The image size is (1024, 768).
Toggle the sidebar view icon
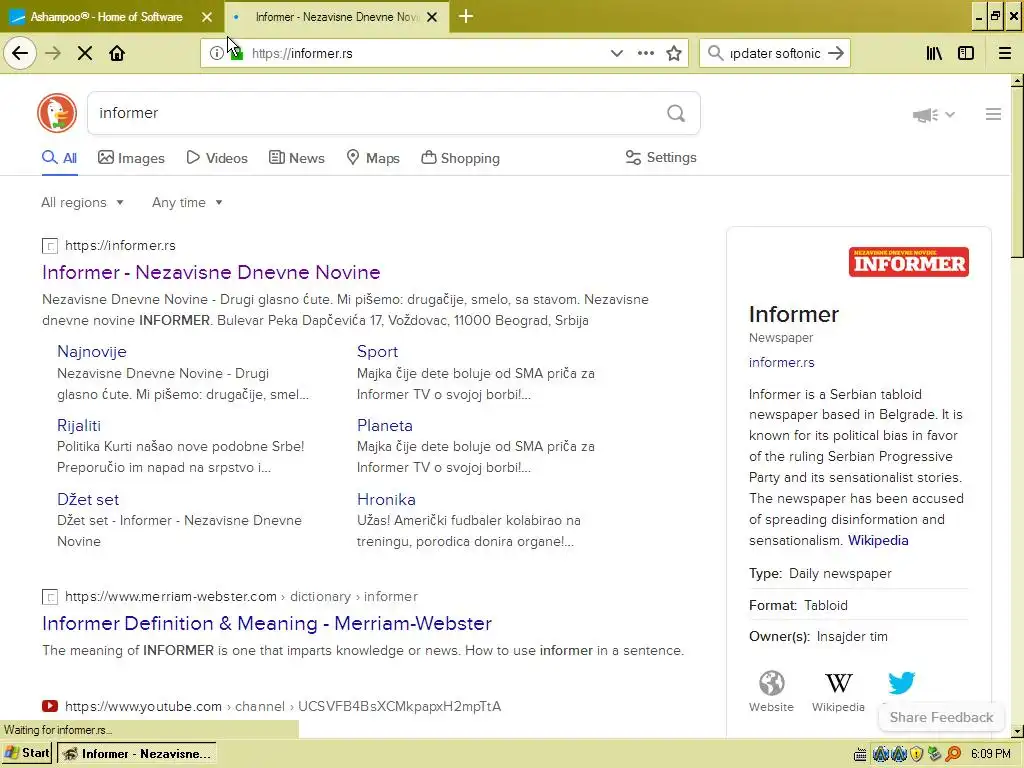(x=966, y=53)
